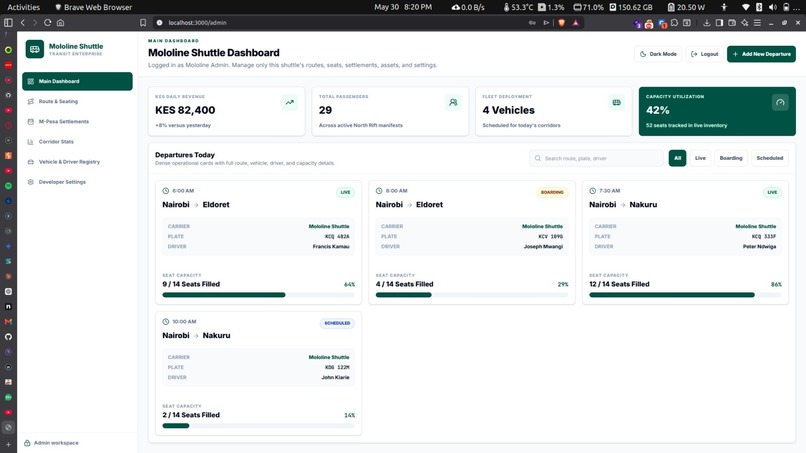Open the extensions puzzle icon
Image resolution: width=806 pixels, height=453 pixels.
674,23
